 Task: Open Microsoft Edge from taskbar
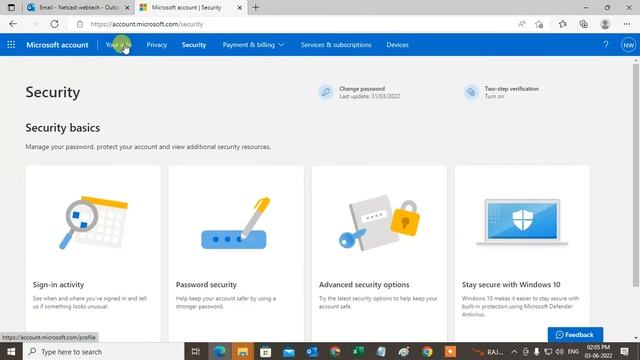(220, 351)
